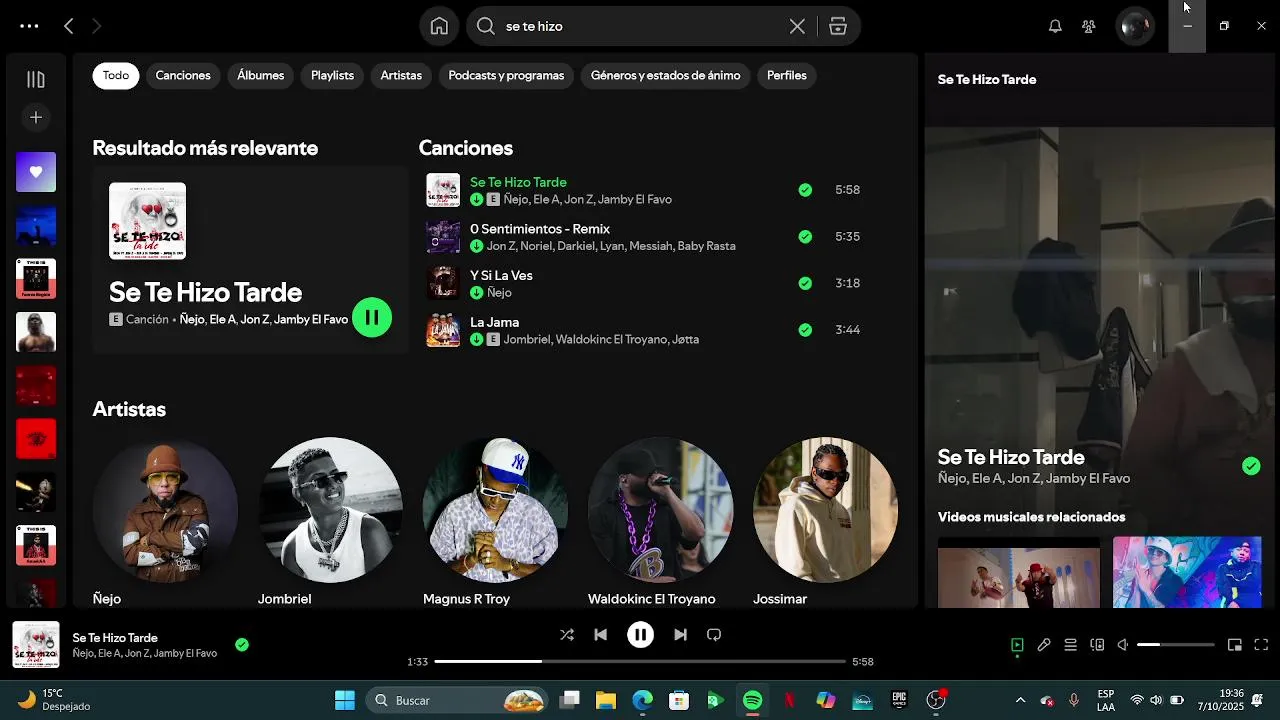Open the notifications bell

tap(1055, 27)
